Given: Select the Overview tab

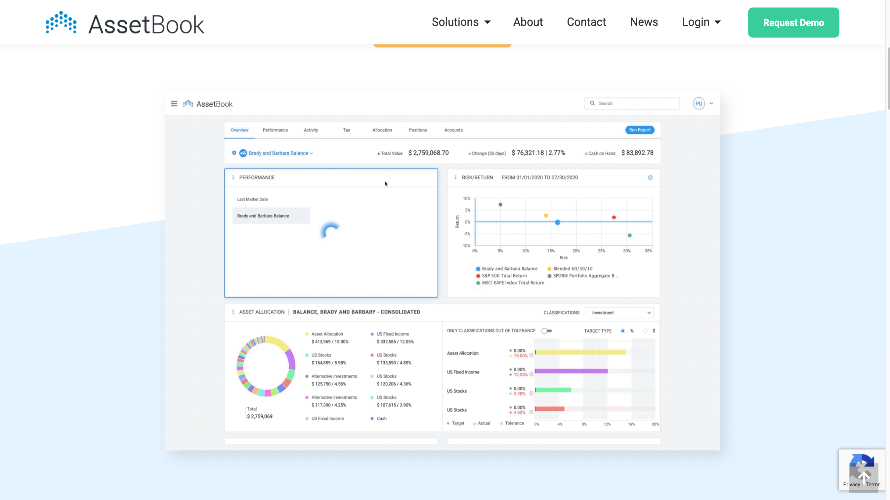Looking at the screenshot, I should [240, 130].
